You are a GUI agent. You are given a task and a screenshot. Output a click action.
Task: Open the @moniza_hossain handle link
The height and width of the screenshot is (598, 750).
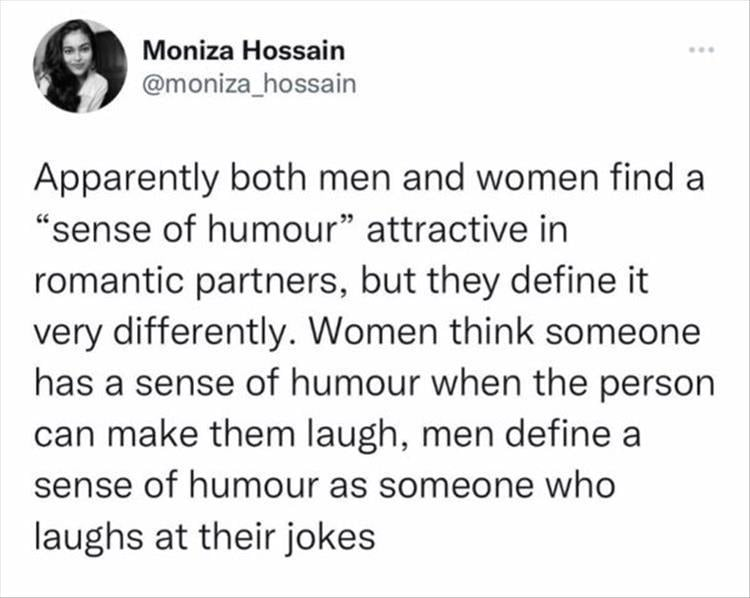pos(250,84)
